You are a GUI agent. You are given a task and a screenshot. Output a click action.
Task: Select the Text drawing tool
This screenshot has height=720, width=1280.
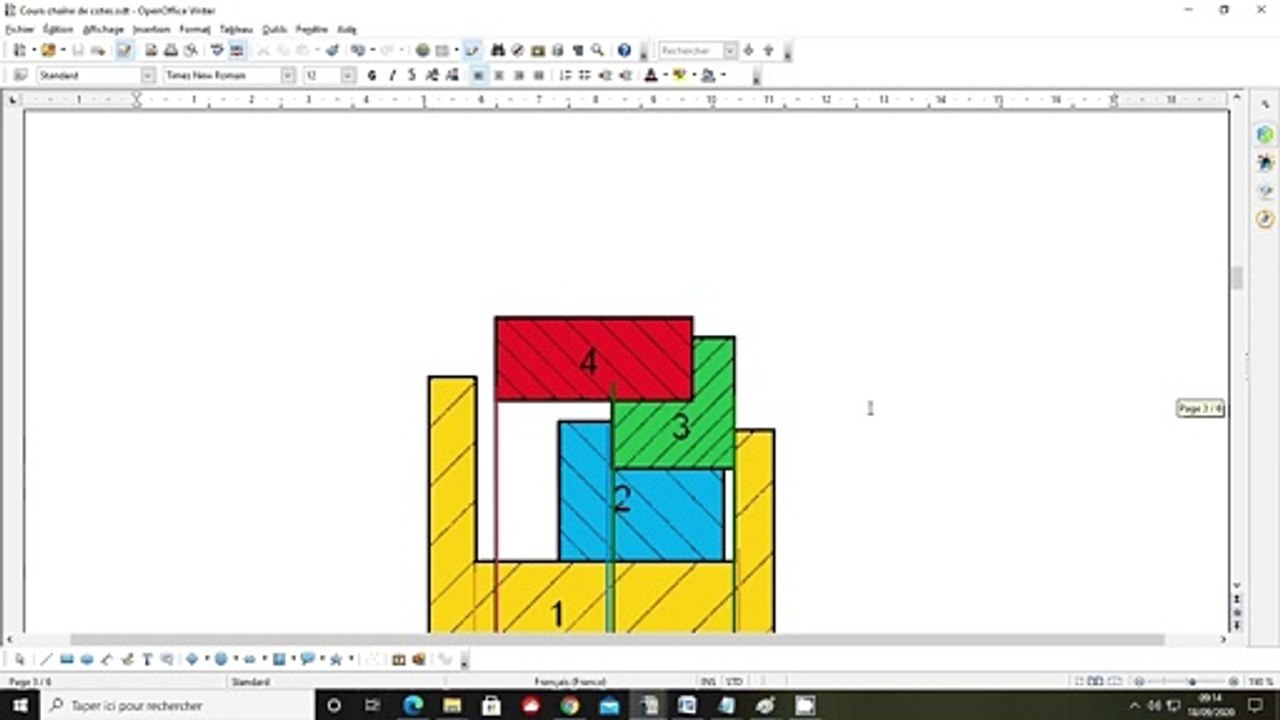point(147,659)
